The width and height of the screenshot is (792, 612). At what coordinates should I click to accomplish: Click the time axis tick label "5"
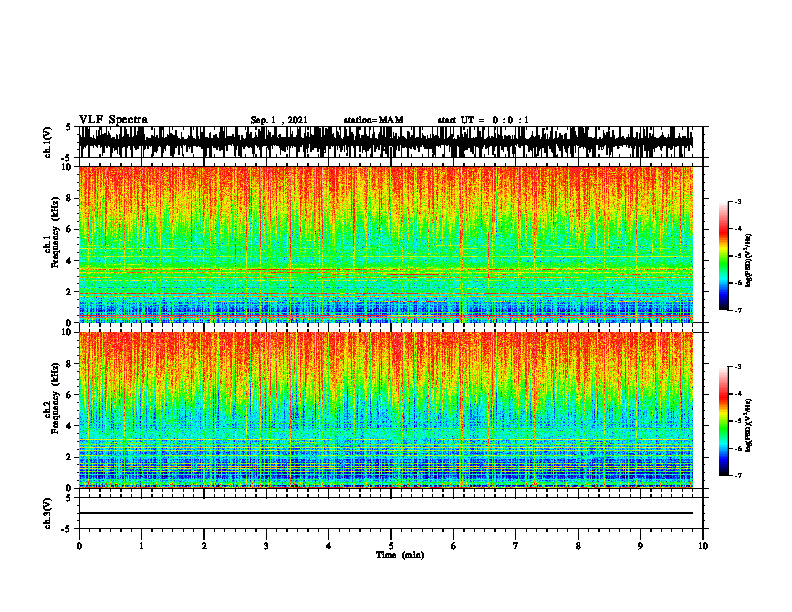point(391,546)
